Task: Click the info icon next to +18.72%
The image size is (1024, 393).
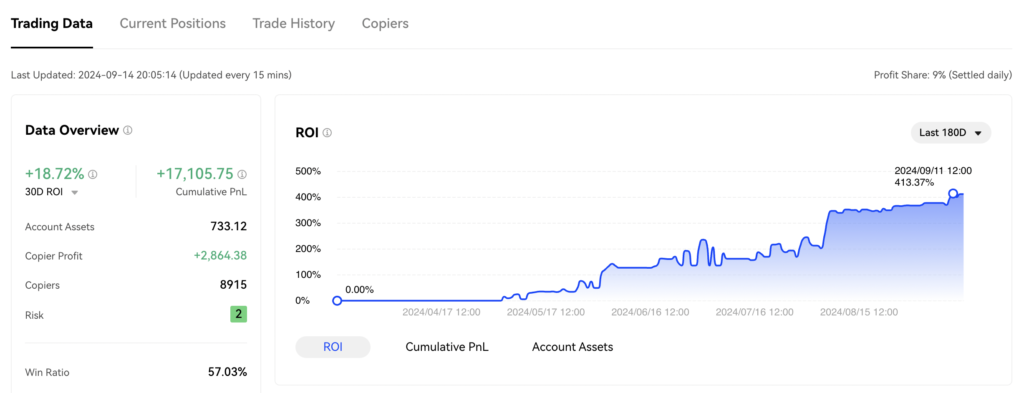Action: (x=93, y=174)
